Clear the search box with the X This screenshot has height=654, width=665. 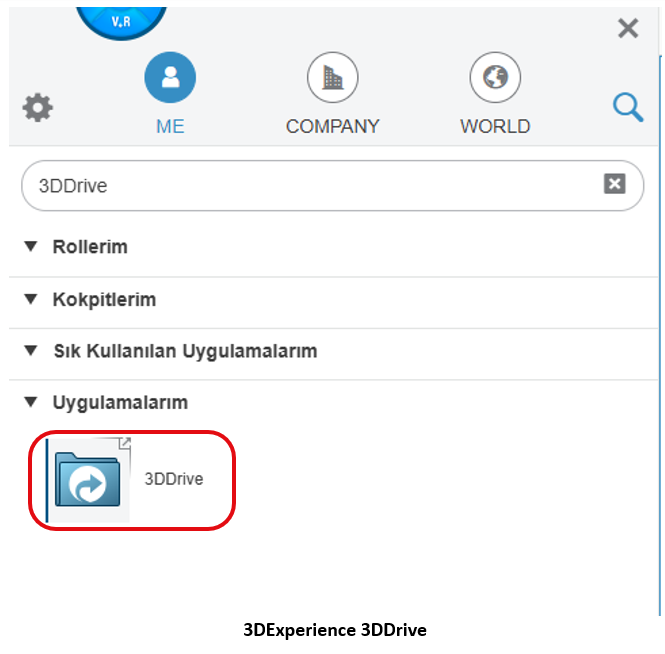[x=614, y=184]
